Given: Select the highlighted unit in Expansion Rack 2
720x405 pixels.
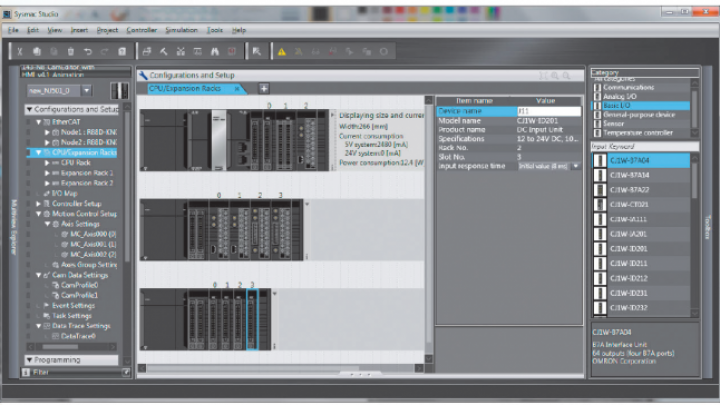Looking at the screenshot, I should point(252,319).
